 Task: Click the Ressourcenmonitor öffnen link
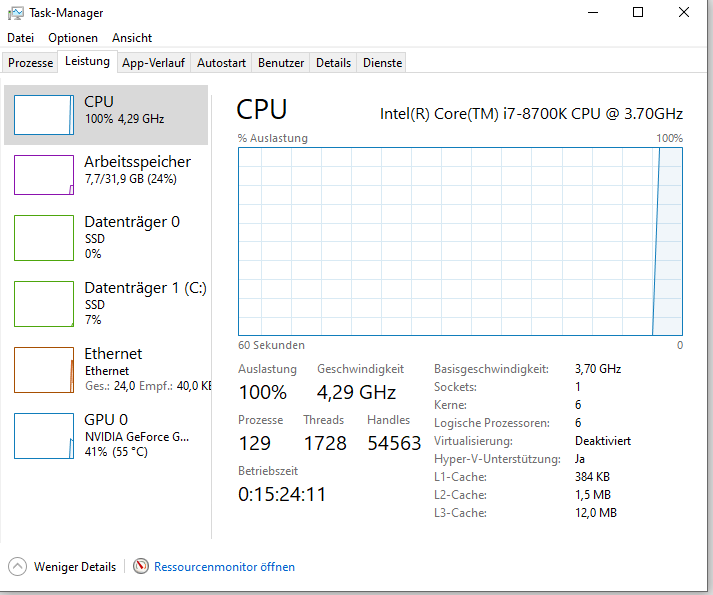tap(224, 567)
